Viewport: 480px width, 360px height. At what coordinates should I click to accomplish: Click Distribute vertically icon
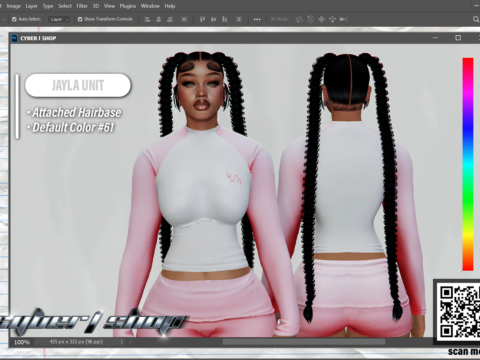184,19
